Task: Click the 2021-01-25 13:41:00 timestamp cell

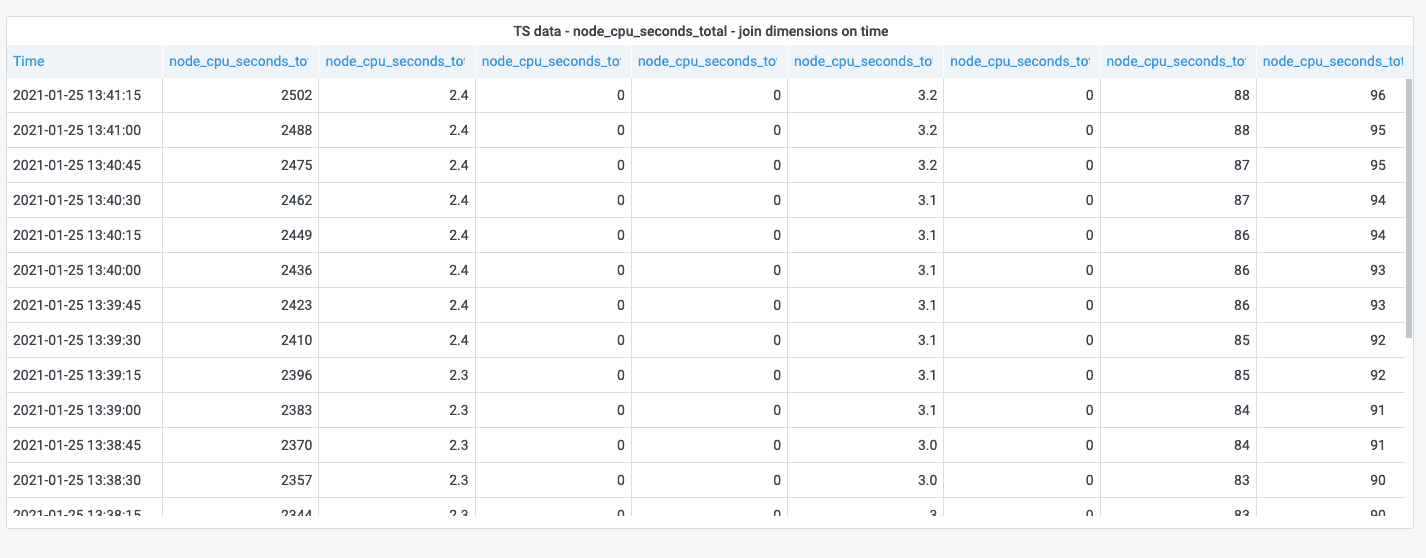Action: pyautogui.click(x=76, y=130)
